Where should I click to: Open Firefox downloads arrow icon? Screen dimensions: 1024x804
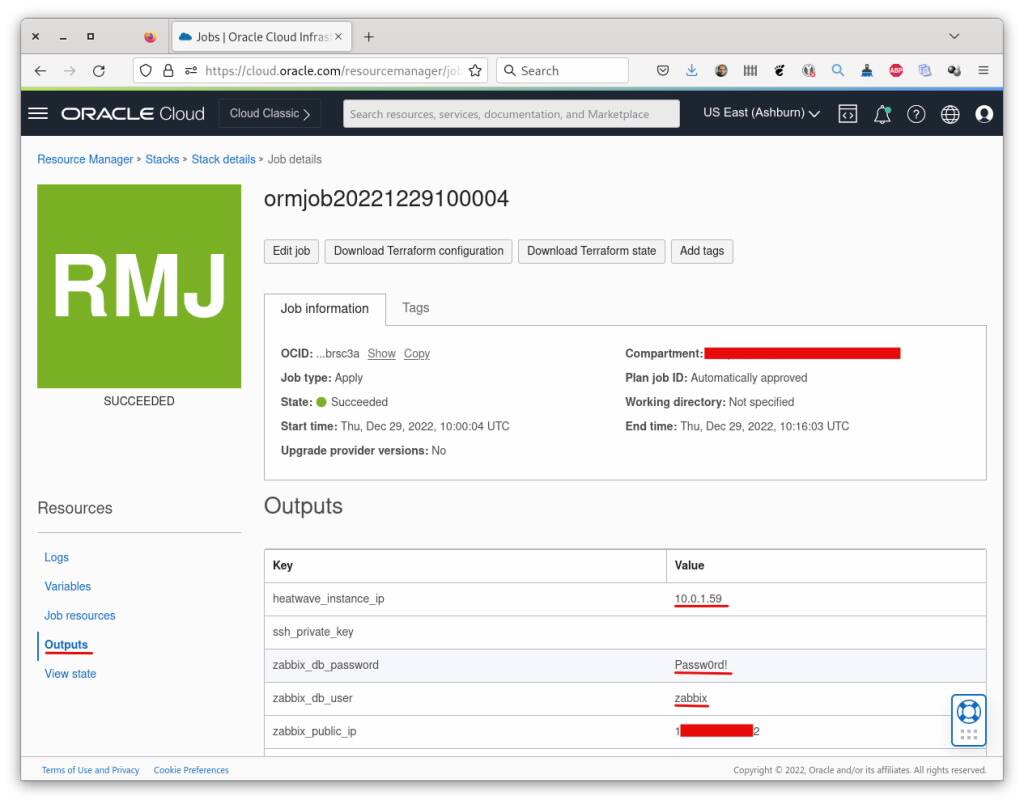[x=692, y=71]
